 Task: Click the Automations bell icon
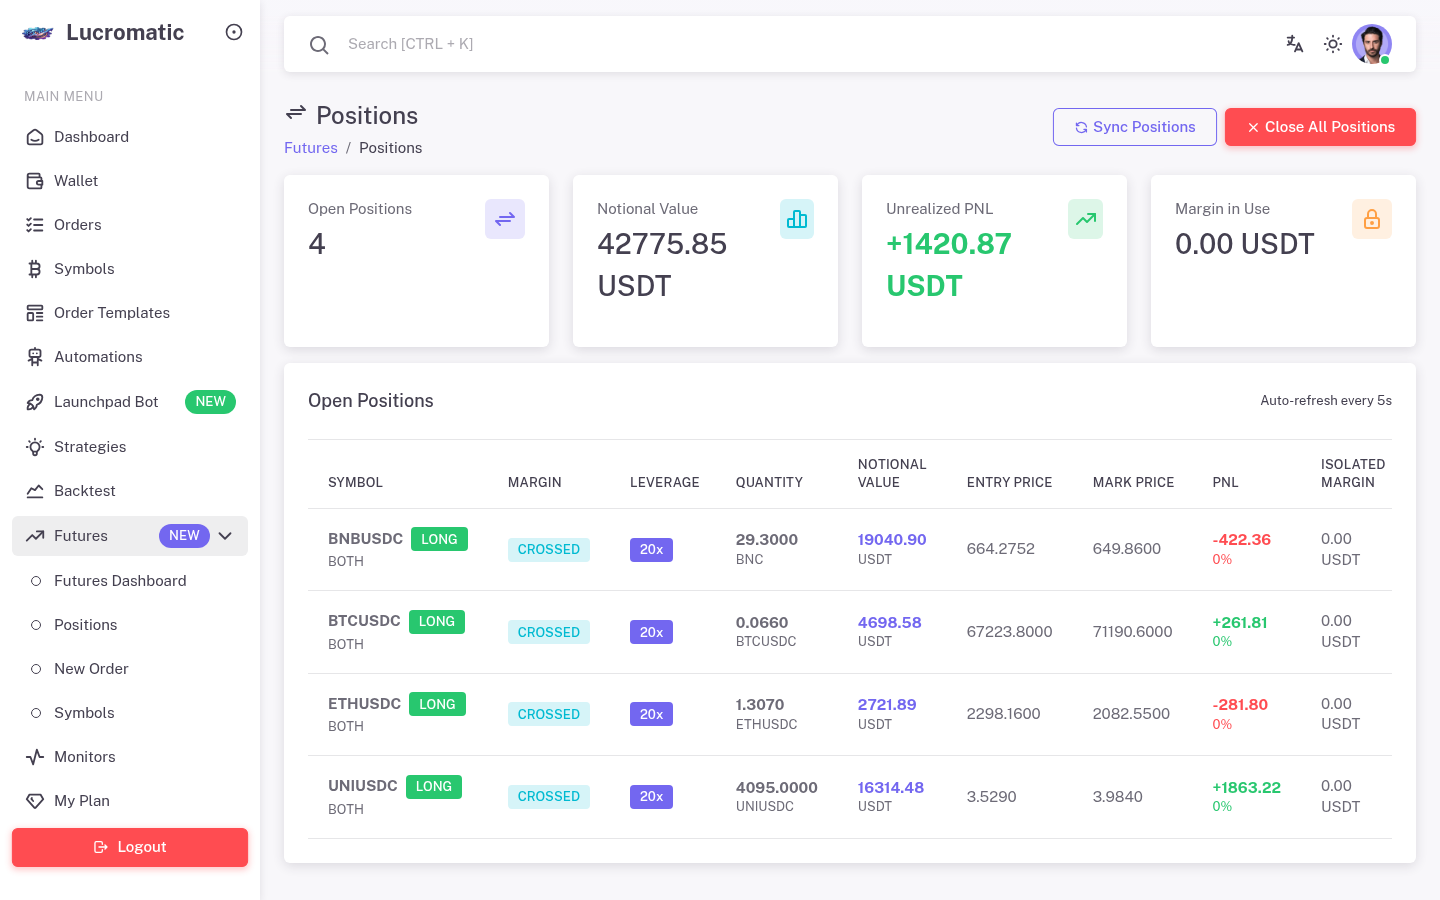click(34, 357)
